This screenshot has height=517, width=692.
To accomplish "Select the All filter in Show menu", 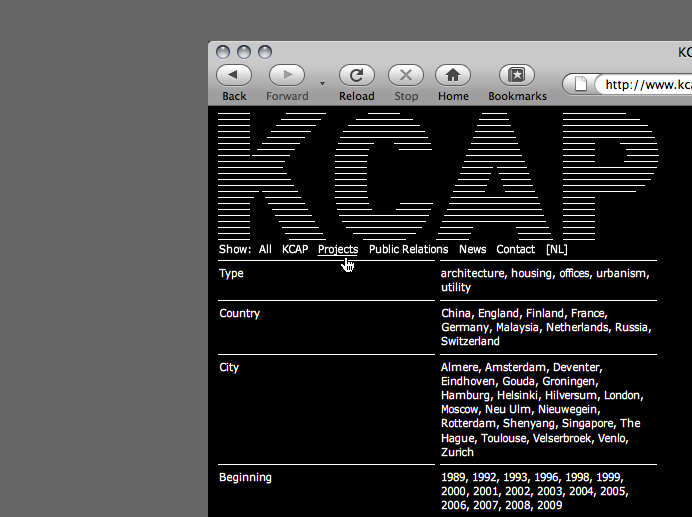I will [x=265, y=249].
